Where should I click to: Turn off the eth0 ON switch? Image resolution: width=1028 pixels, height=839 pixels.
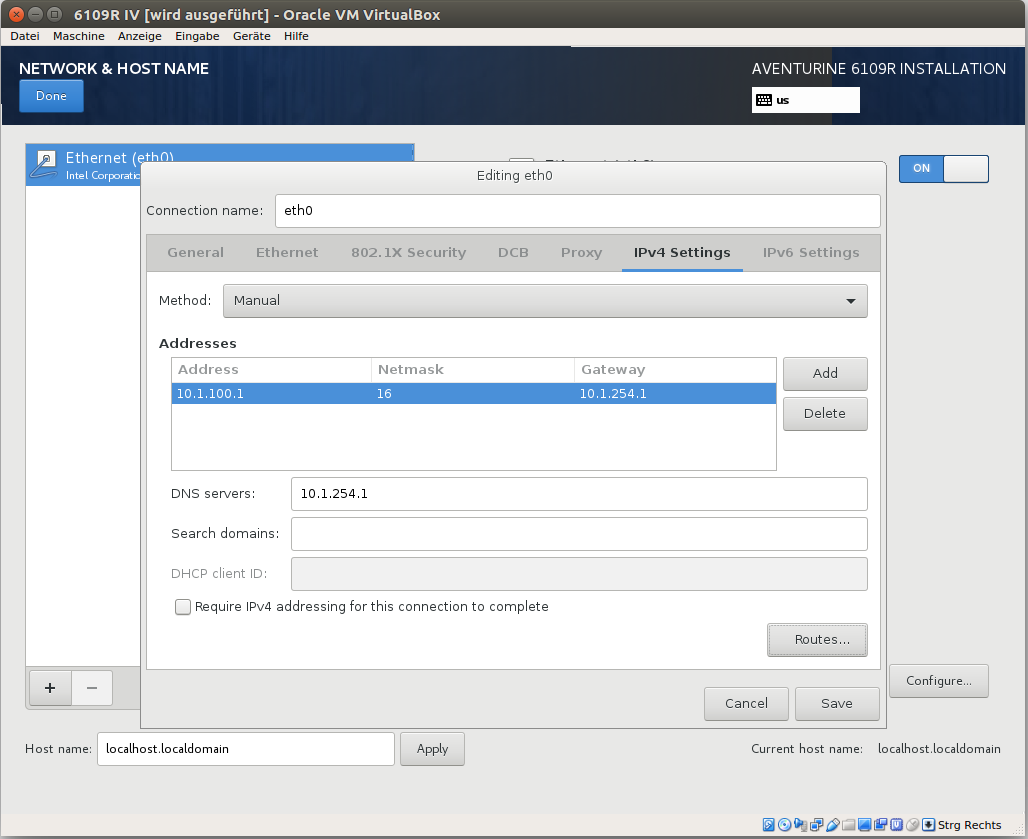(x=943, y=168)
